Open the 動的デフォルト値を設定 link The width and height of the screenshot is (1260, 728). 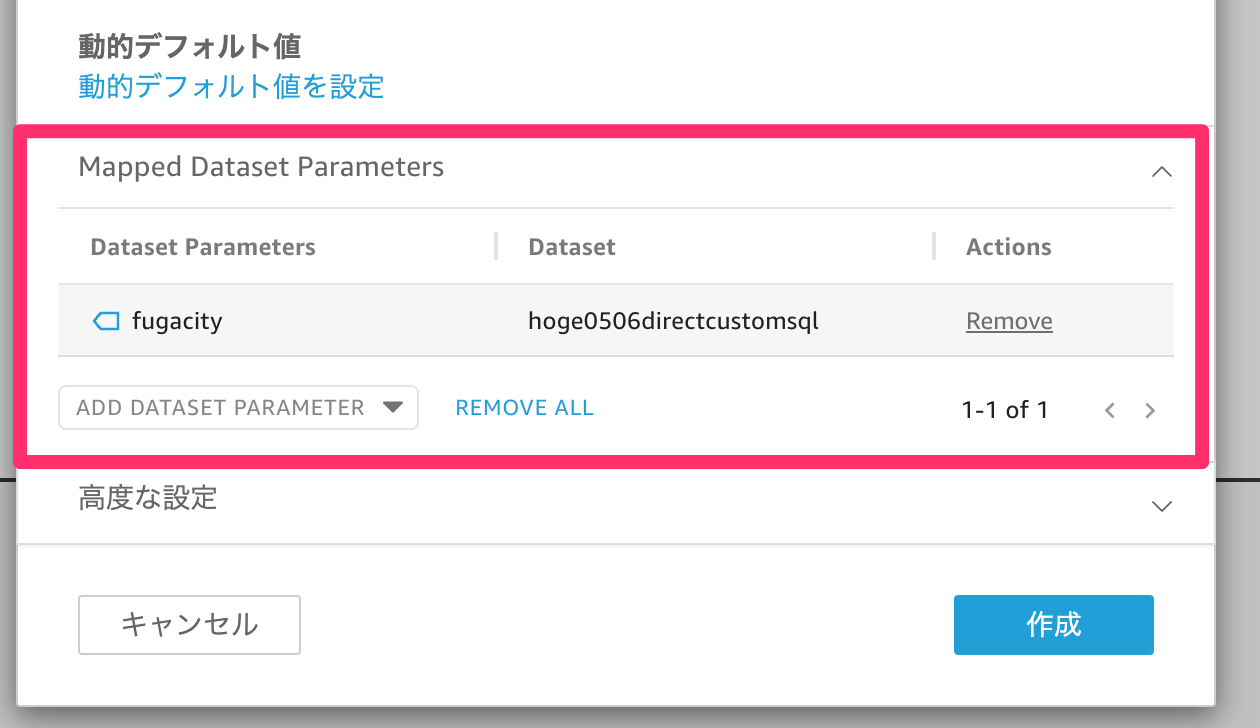pyautogui.click(x=230, y=87)
